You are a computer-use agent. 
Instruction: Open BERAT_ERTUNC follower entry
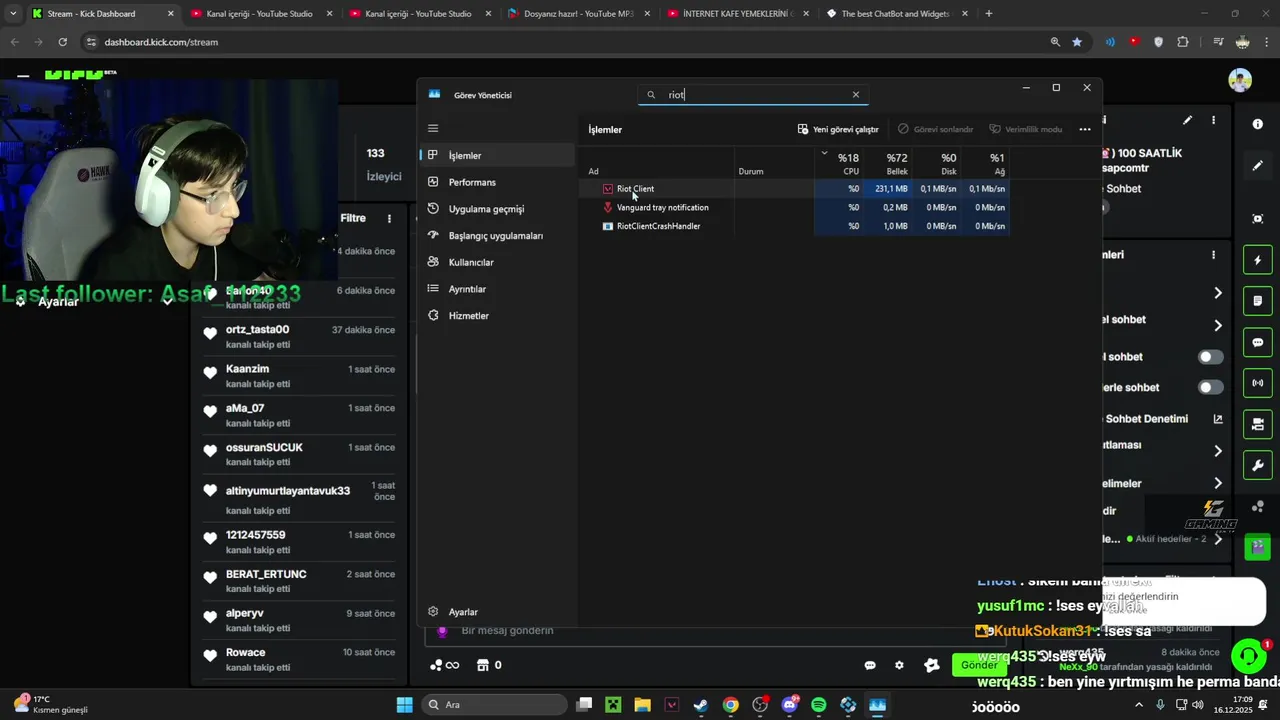pos(298,581)
